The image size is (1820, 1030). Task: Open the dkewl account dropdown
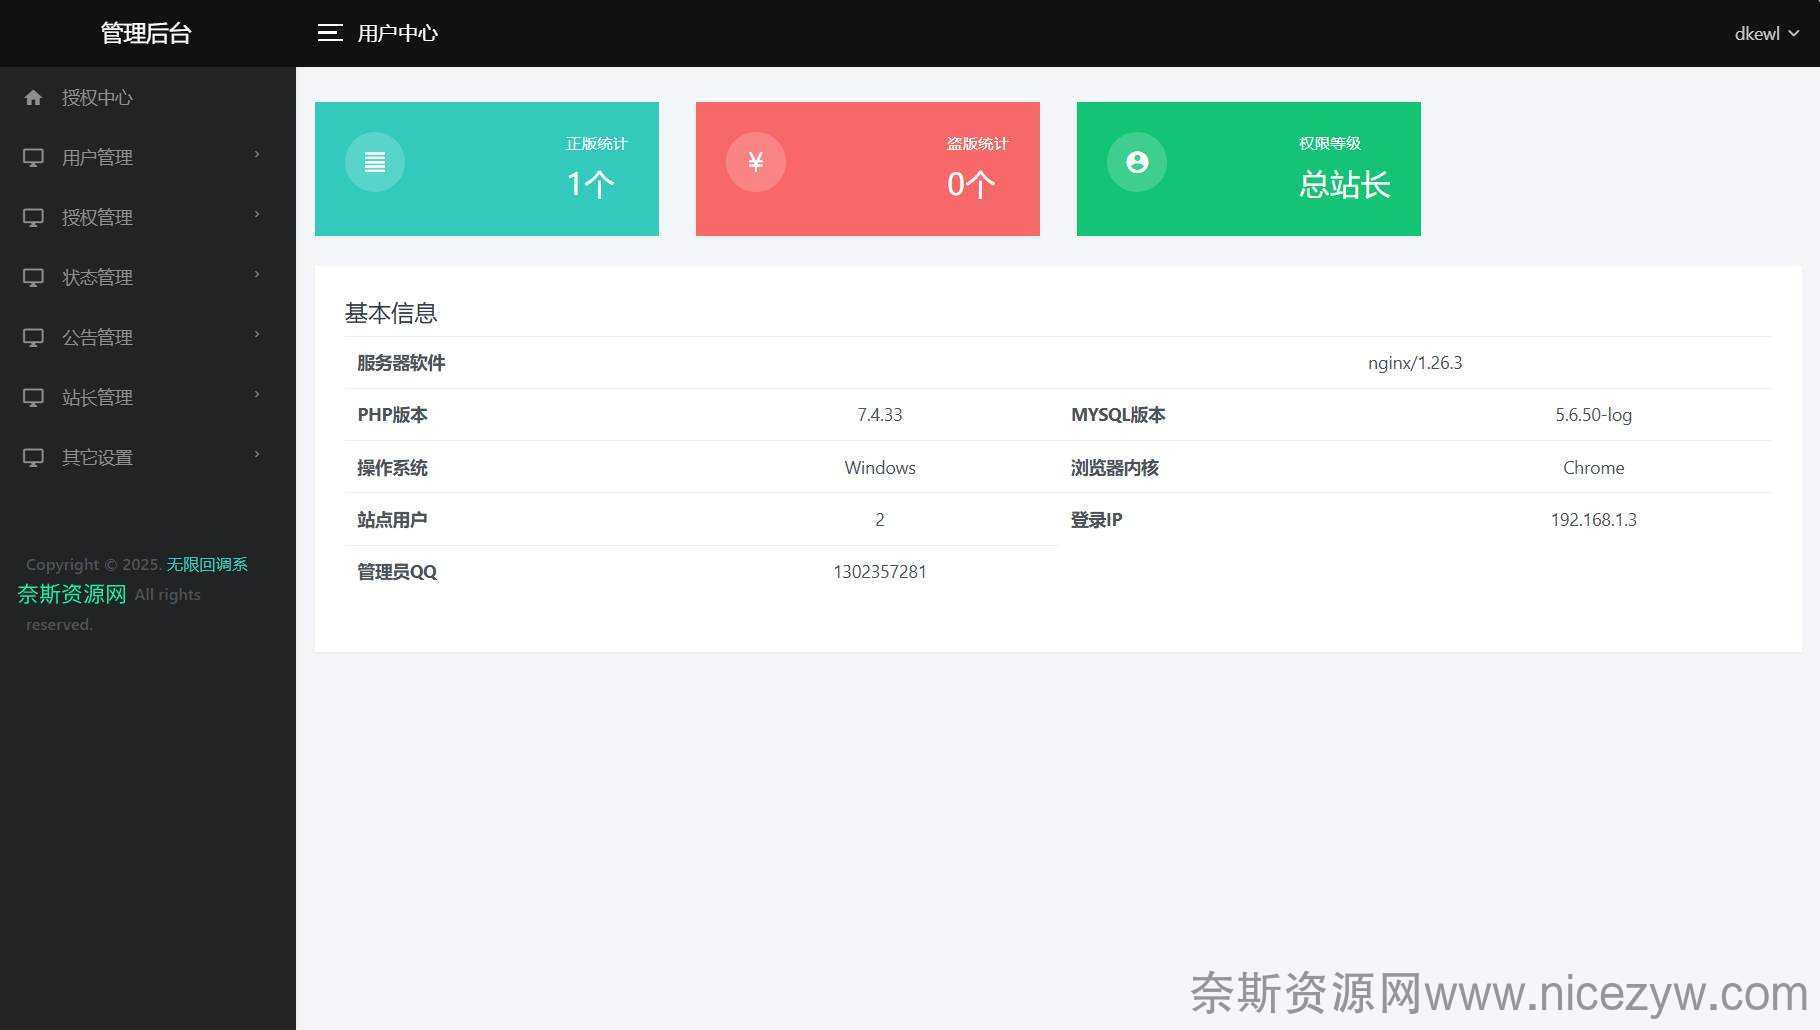point(1767,33)
